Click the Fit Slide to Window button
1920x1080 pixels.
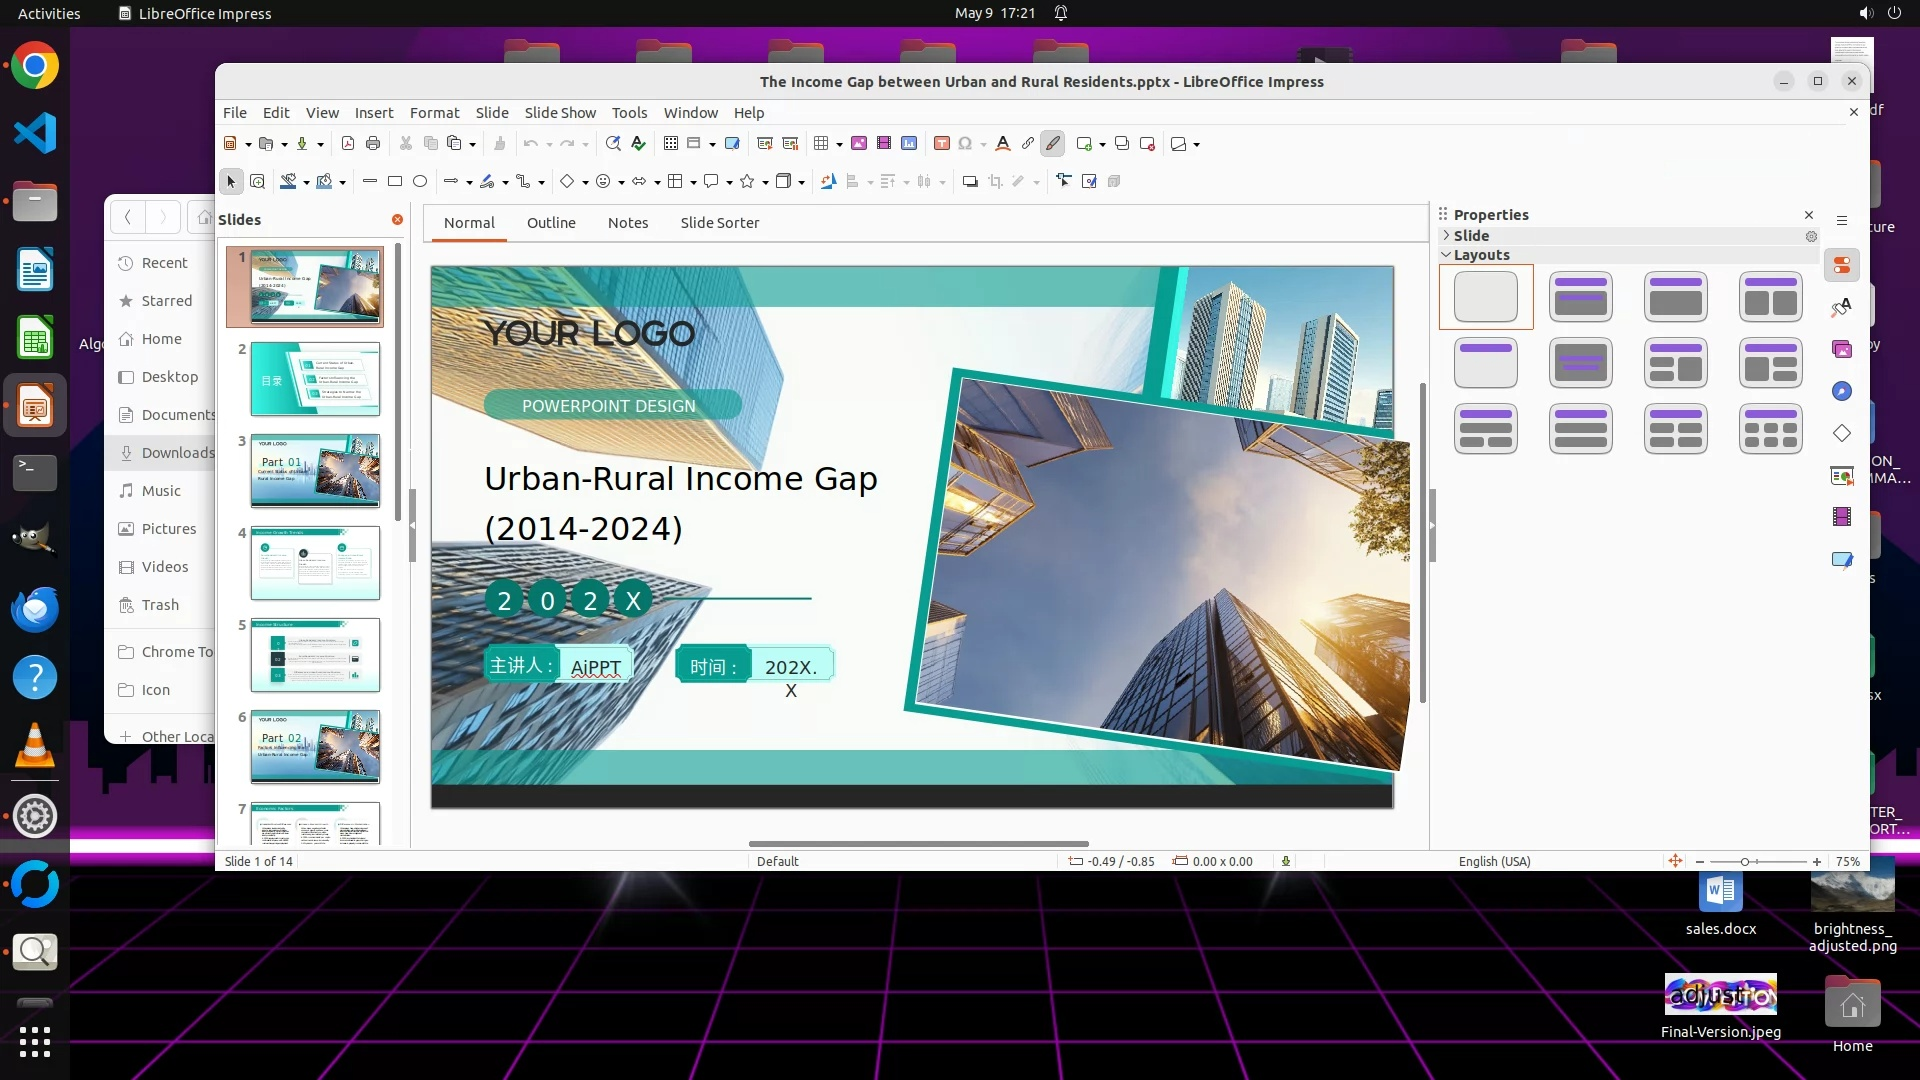coord(1675,861)
